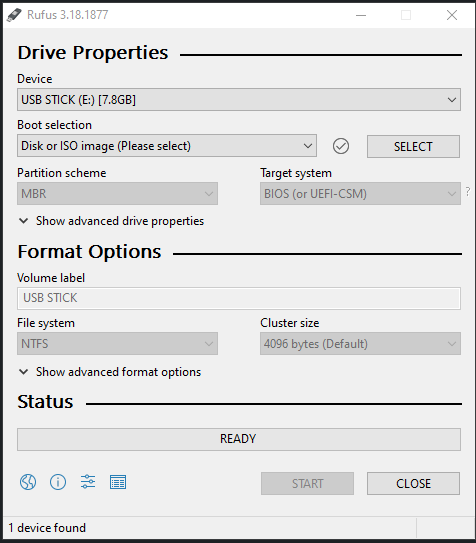Viewport: 476px width, 543px height.
Task: Expand Show advanced format options
Action: (110, 372)
